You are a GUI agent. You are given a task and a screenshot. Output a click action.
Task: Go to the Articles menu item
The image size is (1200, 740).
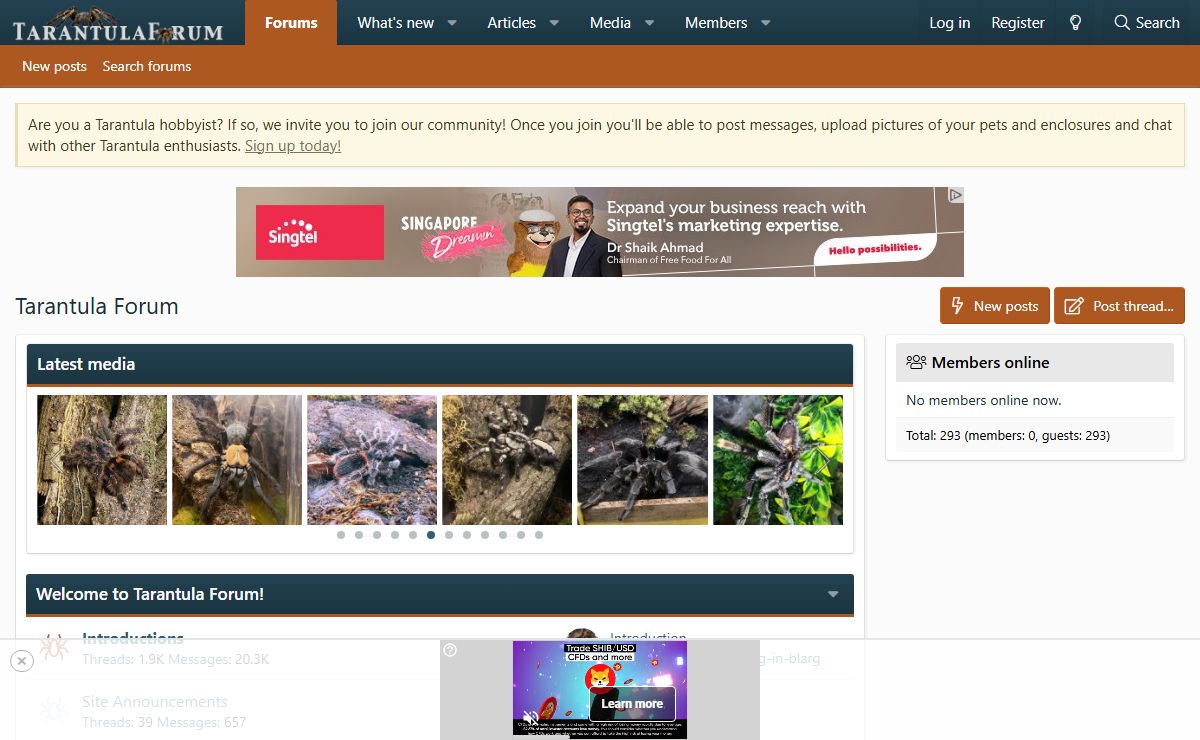511,23
